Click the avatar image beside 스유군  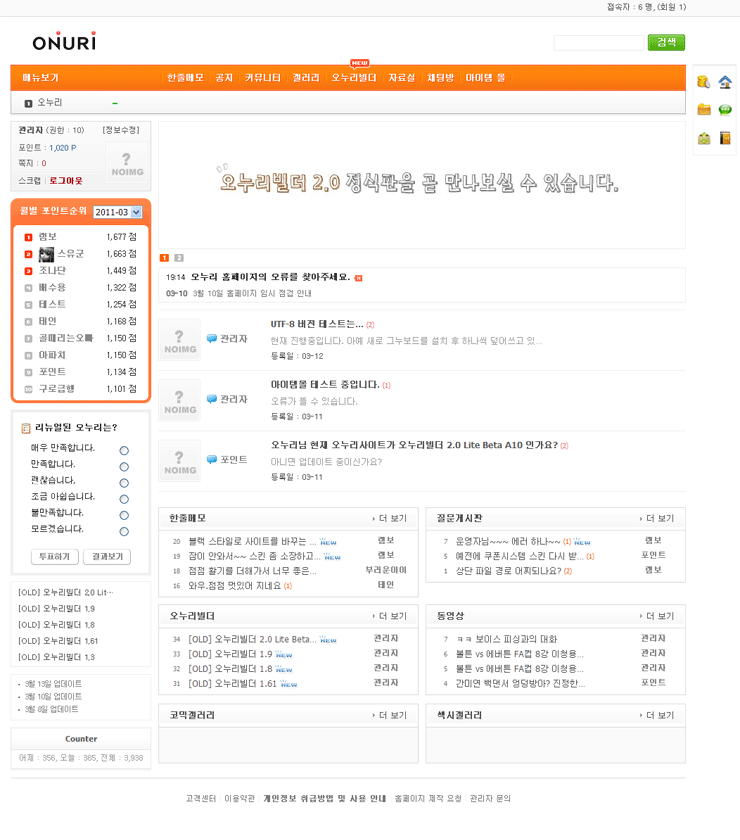pos(47,254)
